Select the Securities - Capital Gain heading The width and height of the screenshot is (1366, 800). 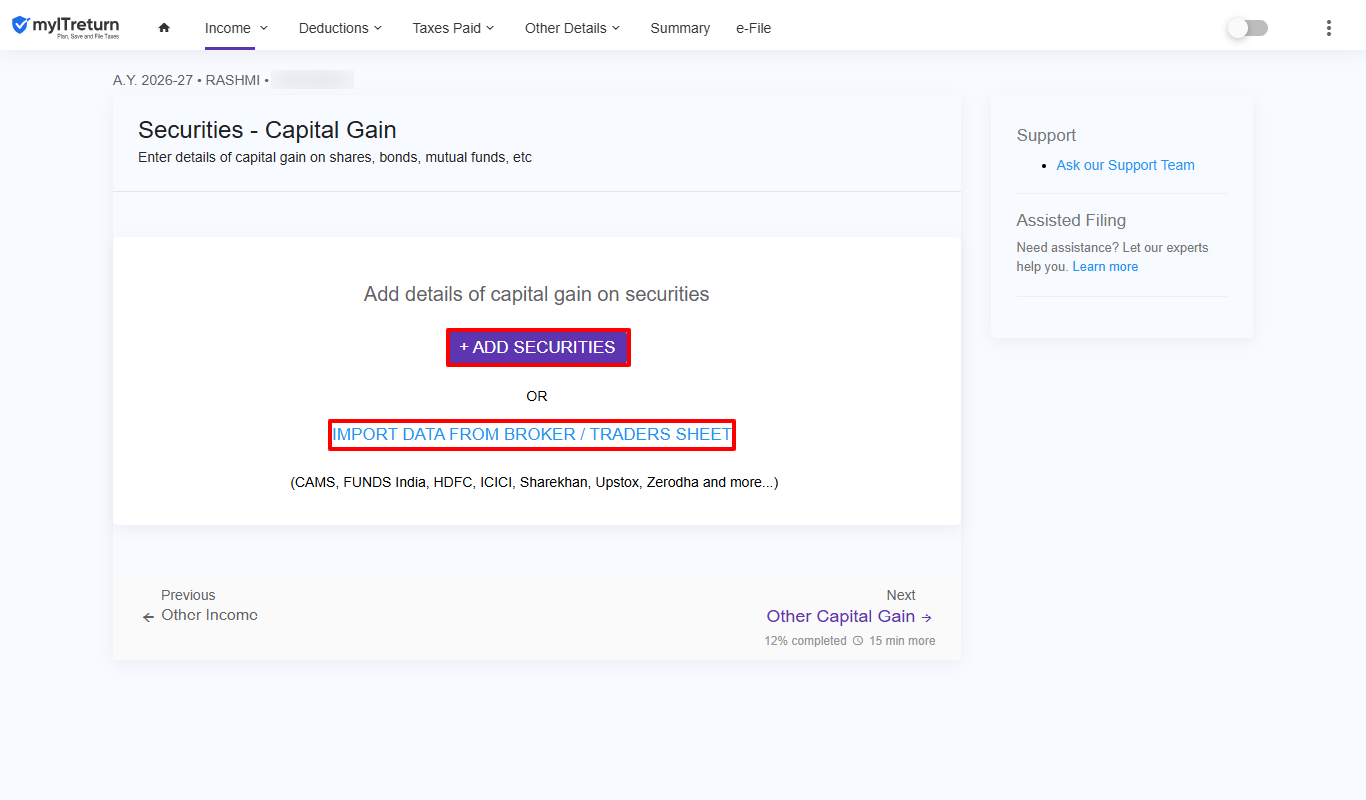click(x=267, y=130)
